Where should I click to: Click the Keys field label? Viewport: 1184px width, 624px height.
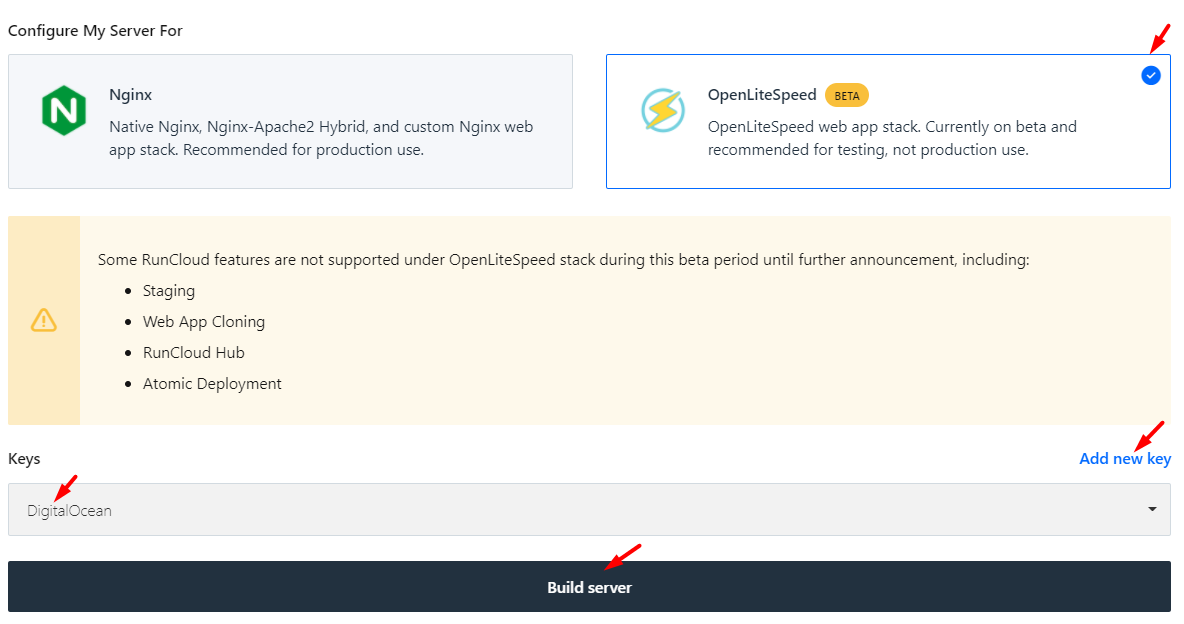24,459
